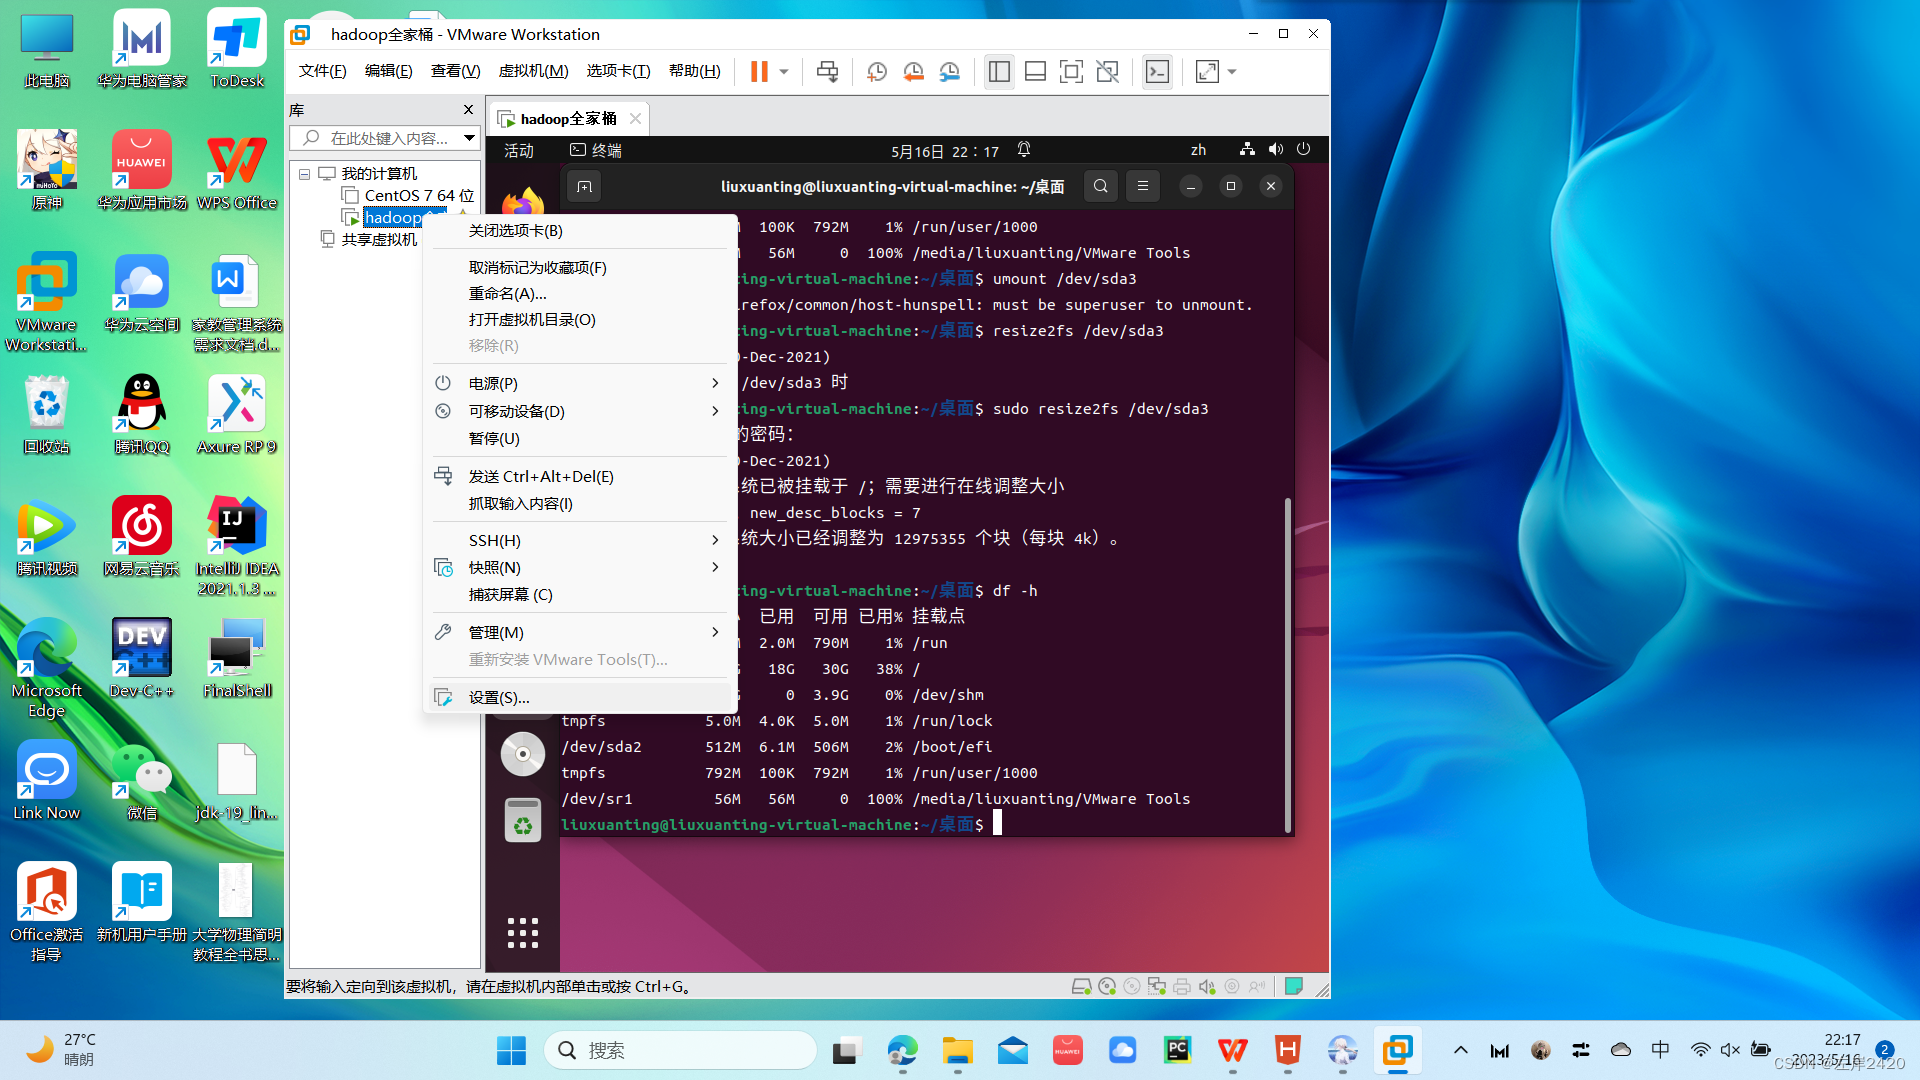This screenshot has height=1080, width=1920.
Task: Click the terminal search magnifier icon
Action: coord(1101,186)
